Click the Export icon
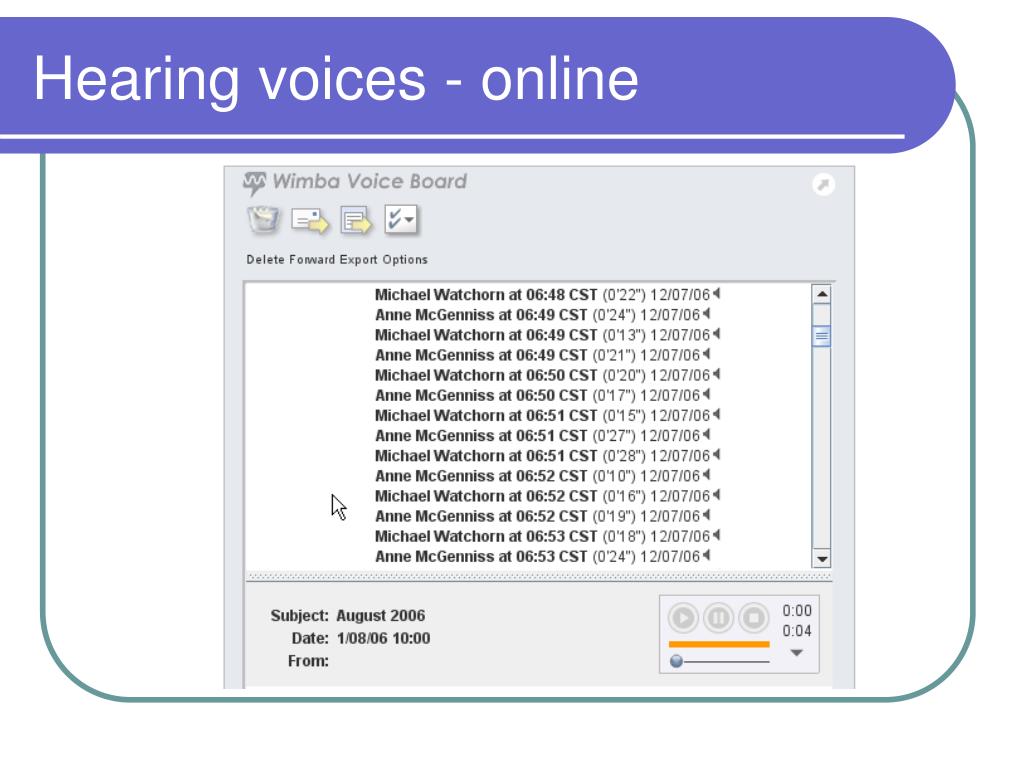The width and height of the screenshot is (1024, 768). point(356,220)
